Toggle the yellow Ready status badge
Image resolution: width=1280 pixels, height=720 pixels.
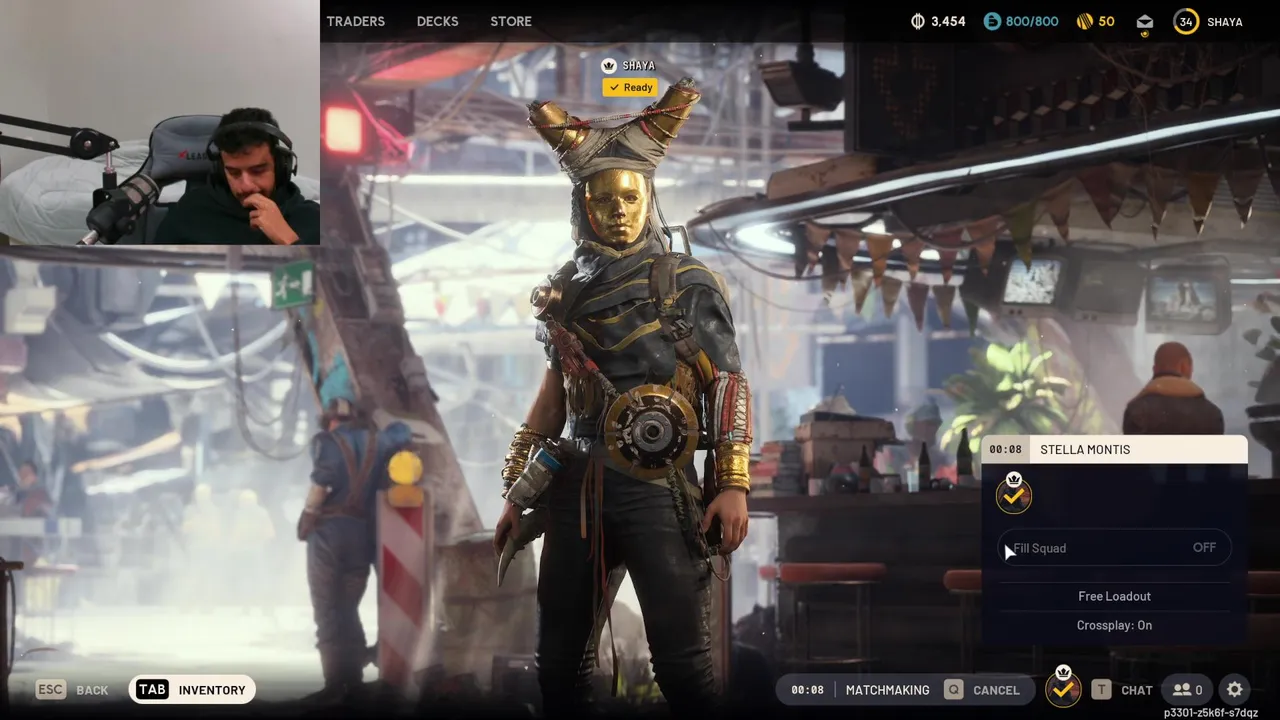630,88
